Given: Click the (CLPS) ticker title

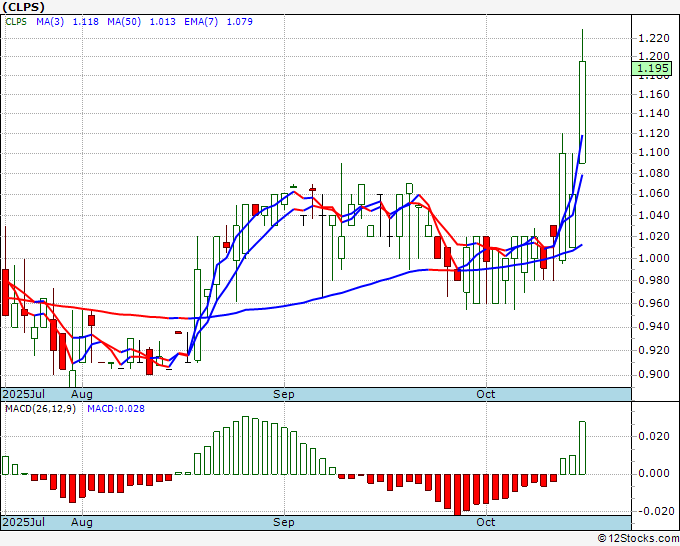Looking at the screenshot, I should click(24, 6).
